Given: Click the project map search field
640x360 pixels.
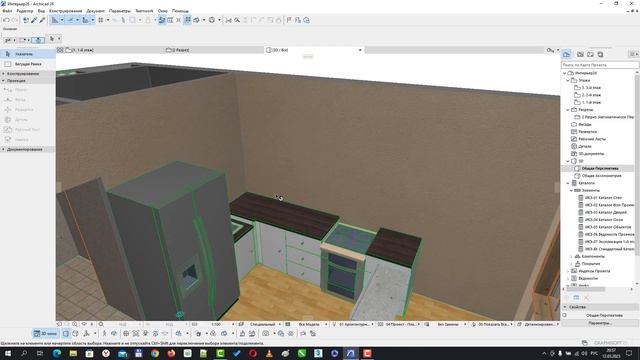Looking at the screenshot, I should pos(600,65).
